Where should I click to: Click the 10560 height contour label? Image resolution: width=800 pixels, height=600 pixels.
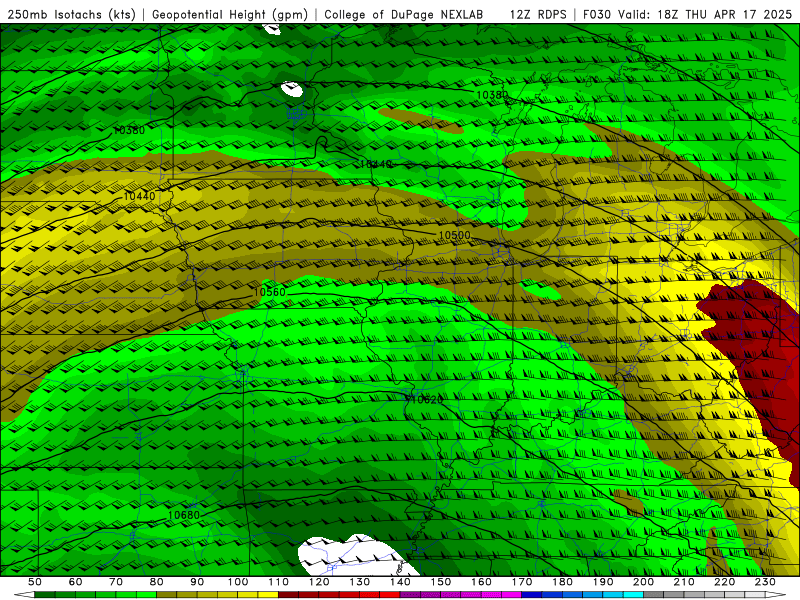(x=269, y=292)
